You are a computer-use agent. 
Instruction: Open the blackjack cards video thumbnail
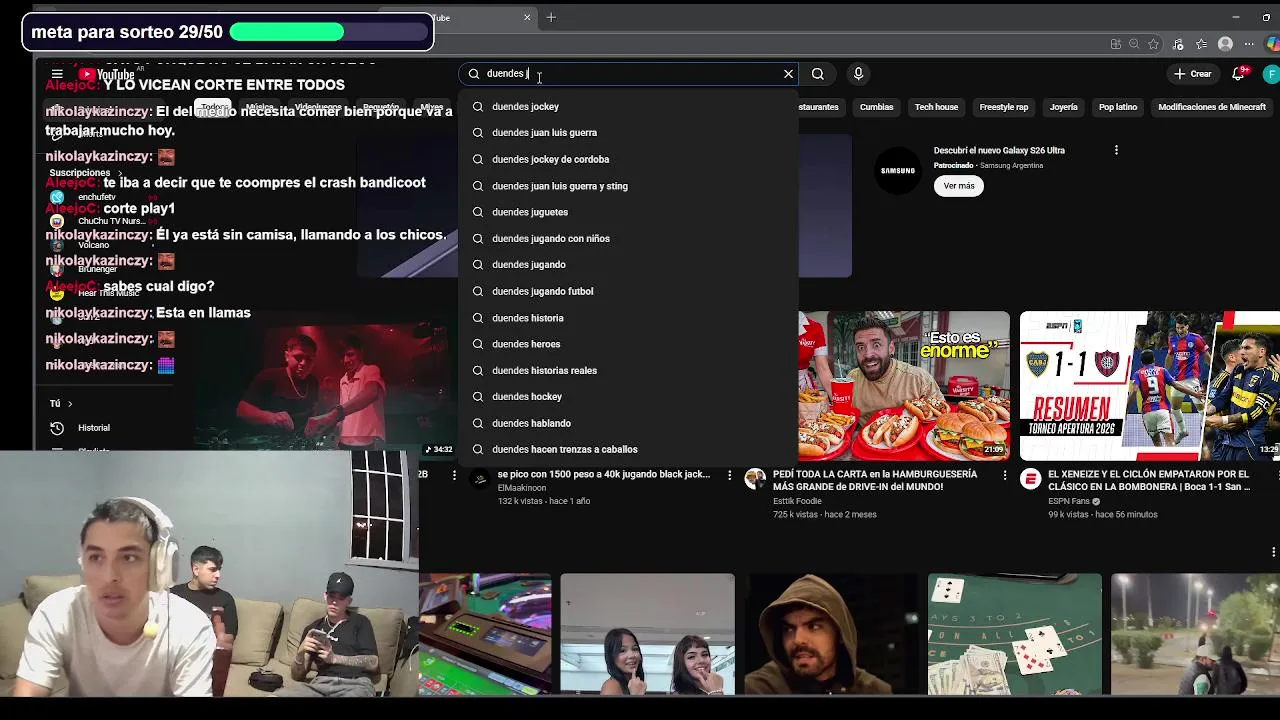(1014, 634)
